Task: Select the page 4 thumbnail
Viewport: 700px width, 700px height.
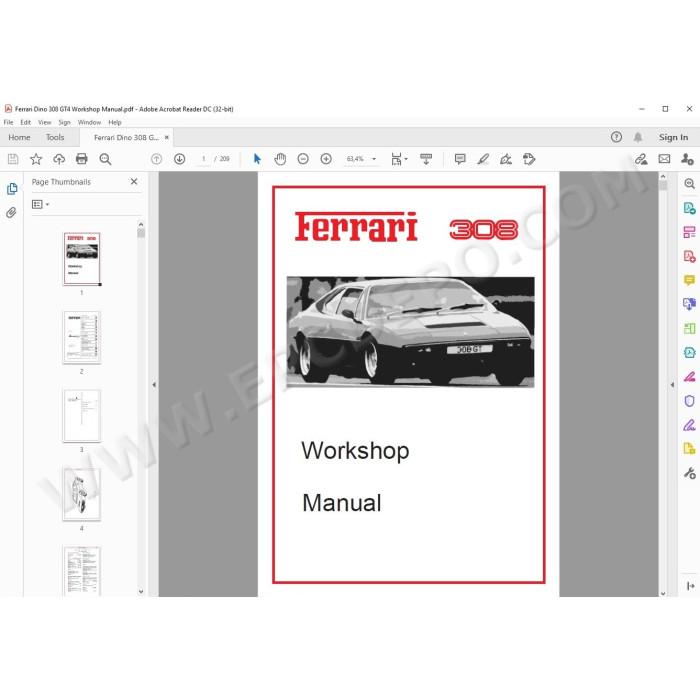Action: tap(82, 494)
